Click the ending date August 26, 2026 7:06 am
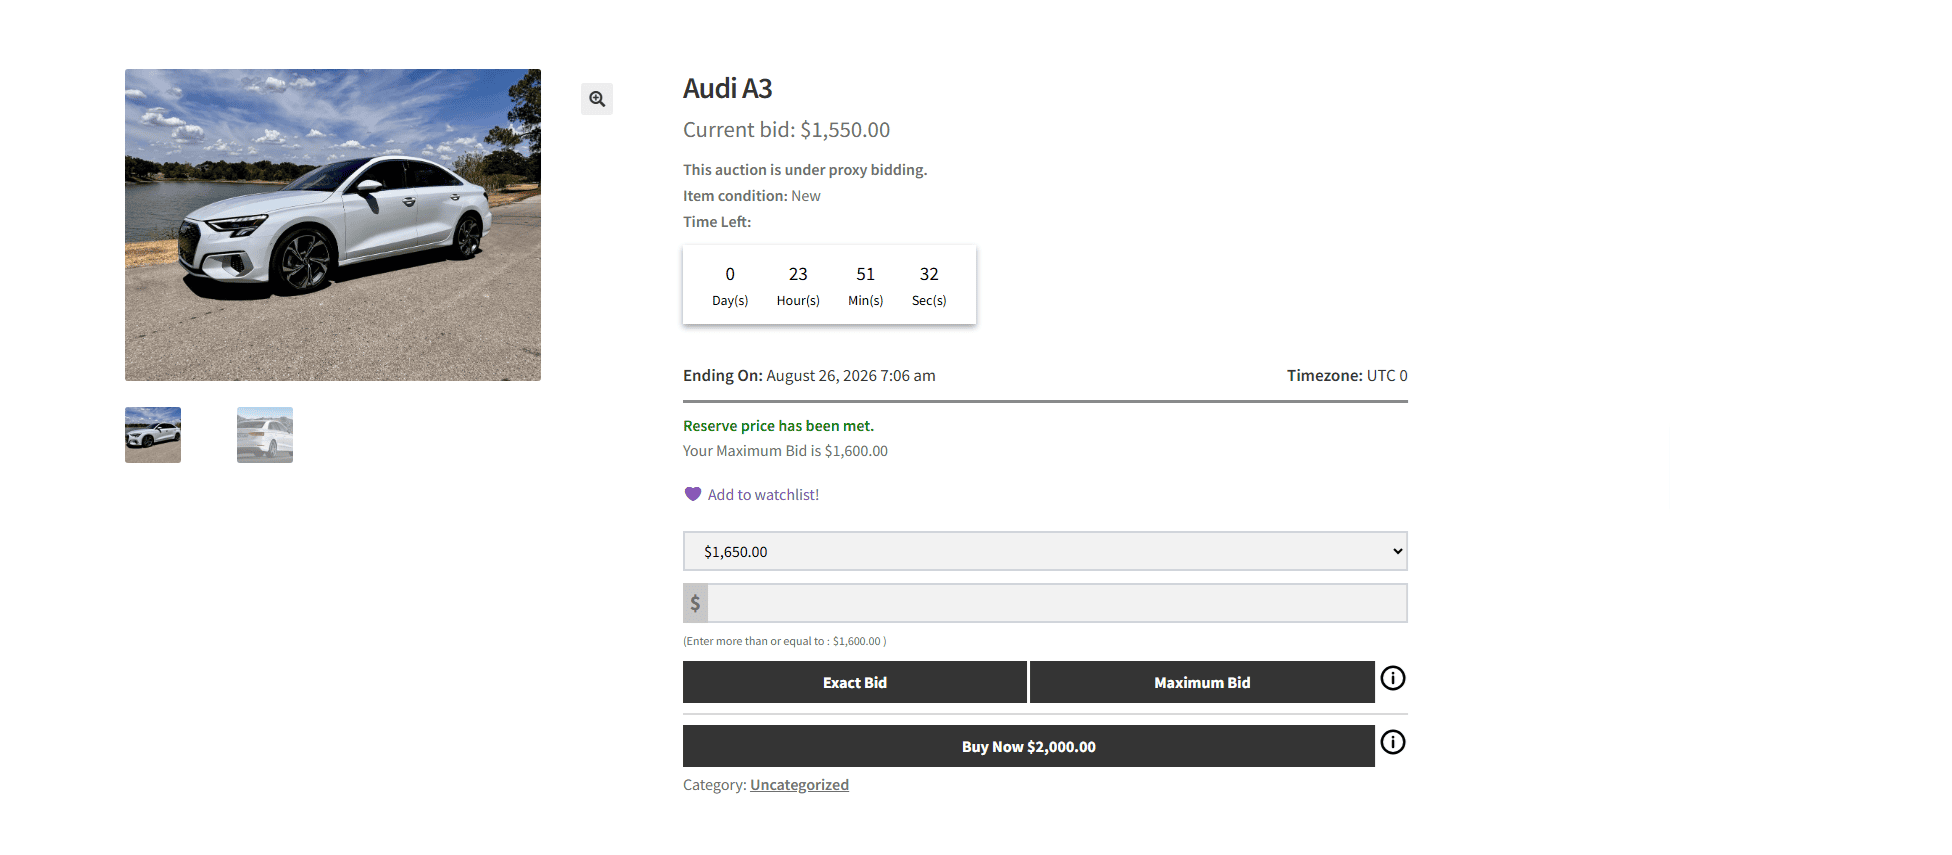The height and width of the screenshot is (855, 1952). click(851, 376)
